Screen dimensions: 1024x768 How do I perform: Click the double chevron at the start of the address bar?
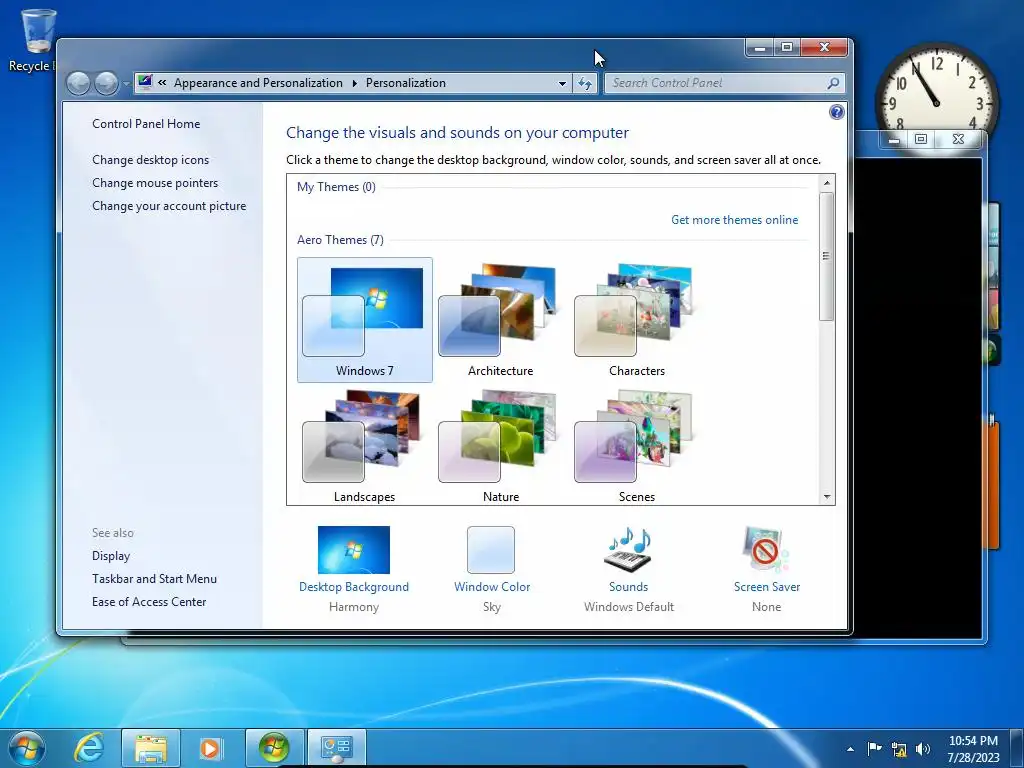pyautogui.click(x=162, y=83)
